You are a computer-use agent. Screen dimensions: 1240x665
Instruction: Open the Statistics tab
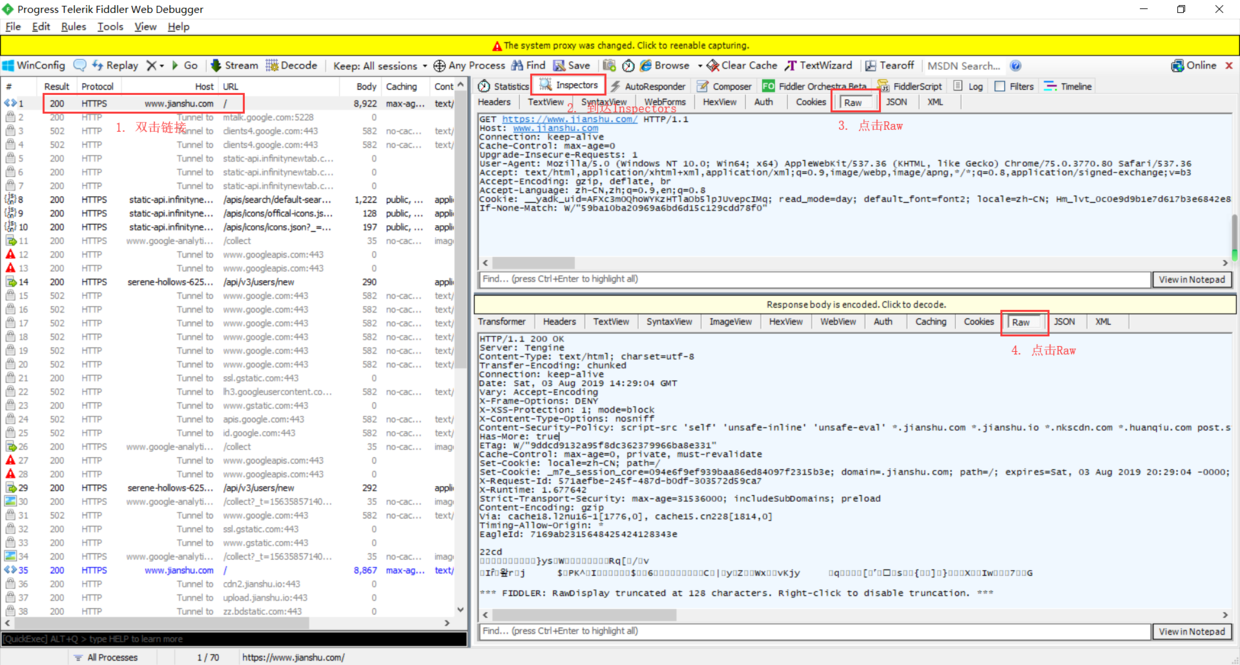(x=503, y=86)
